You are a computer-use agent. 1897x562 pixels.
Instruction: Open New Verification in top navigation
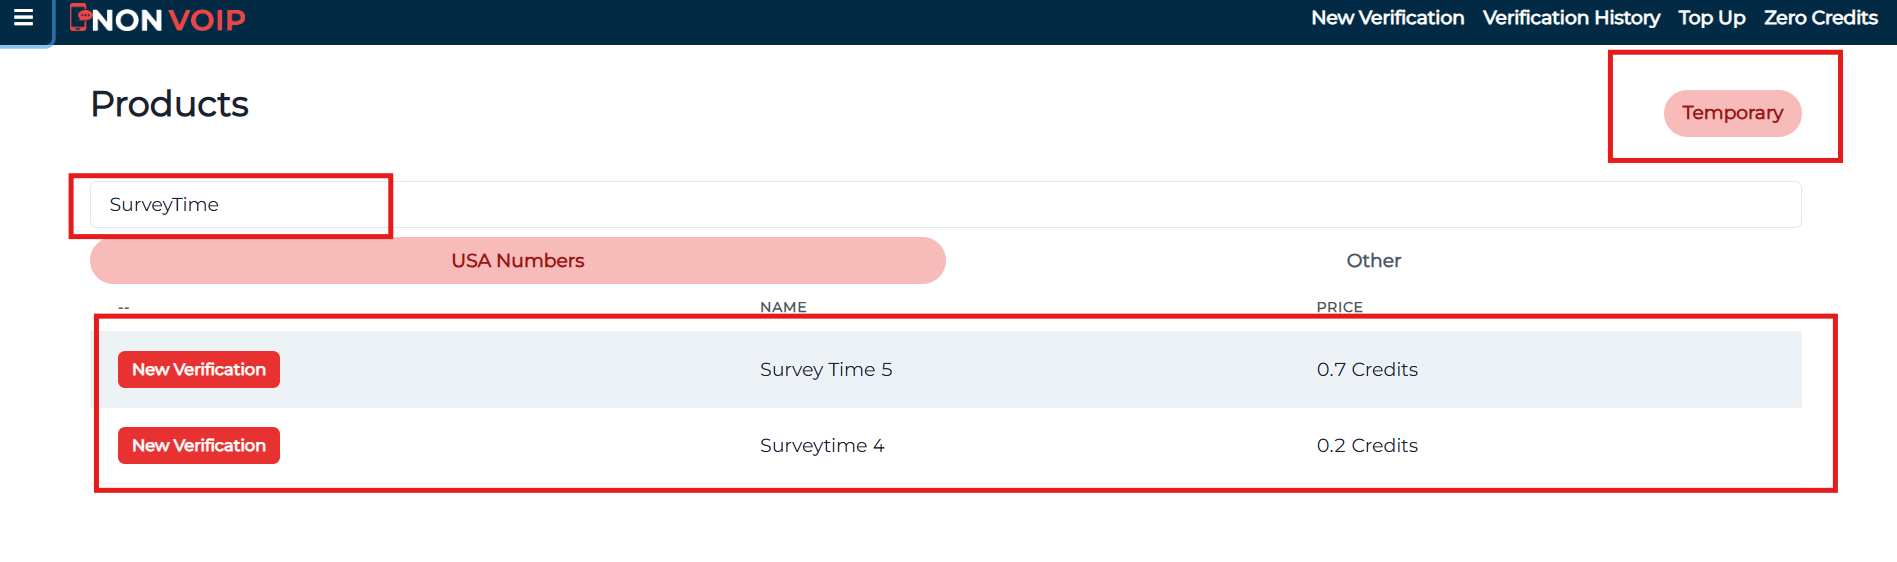tap(1387, 18)
